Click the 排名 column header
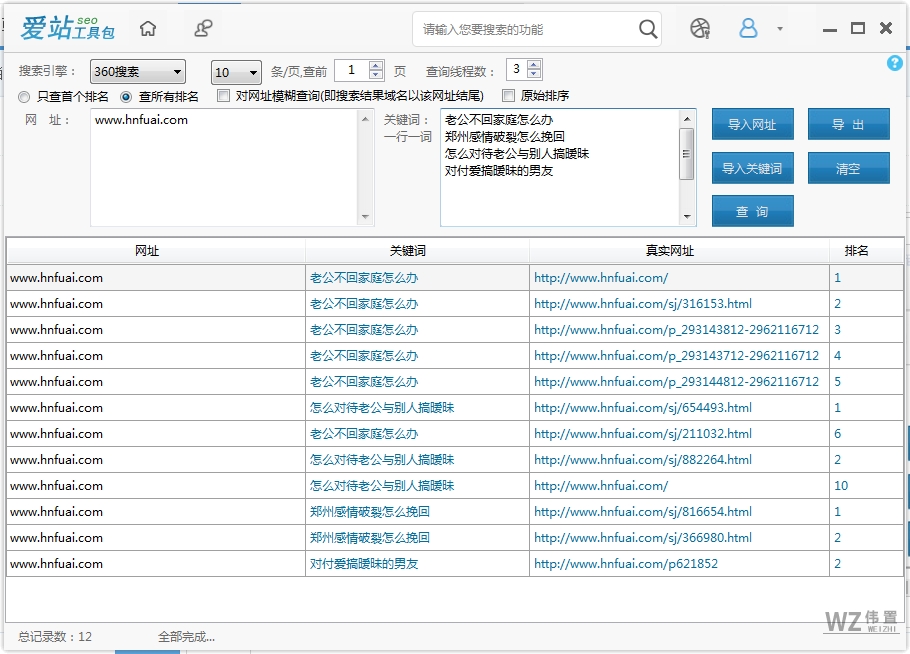The image size is (910, 654). (858, 251)
